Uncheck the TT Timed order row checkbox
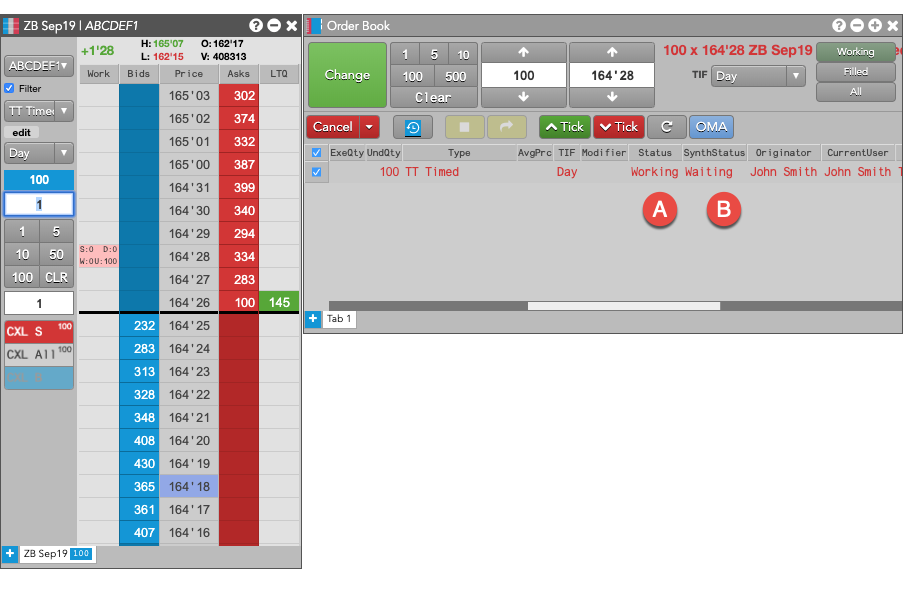 coord(317,172)
